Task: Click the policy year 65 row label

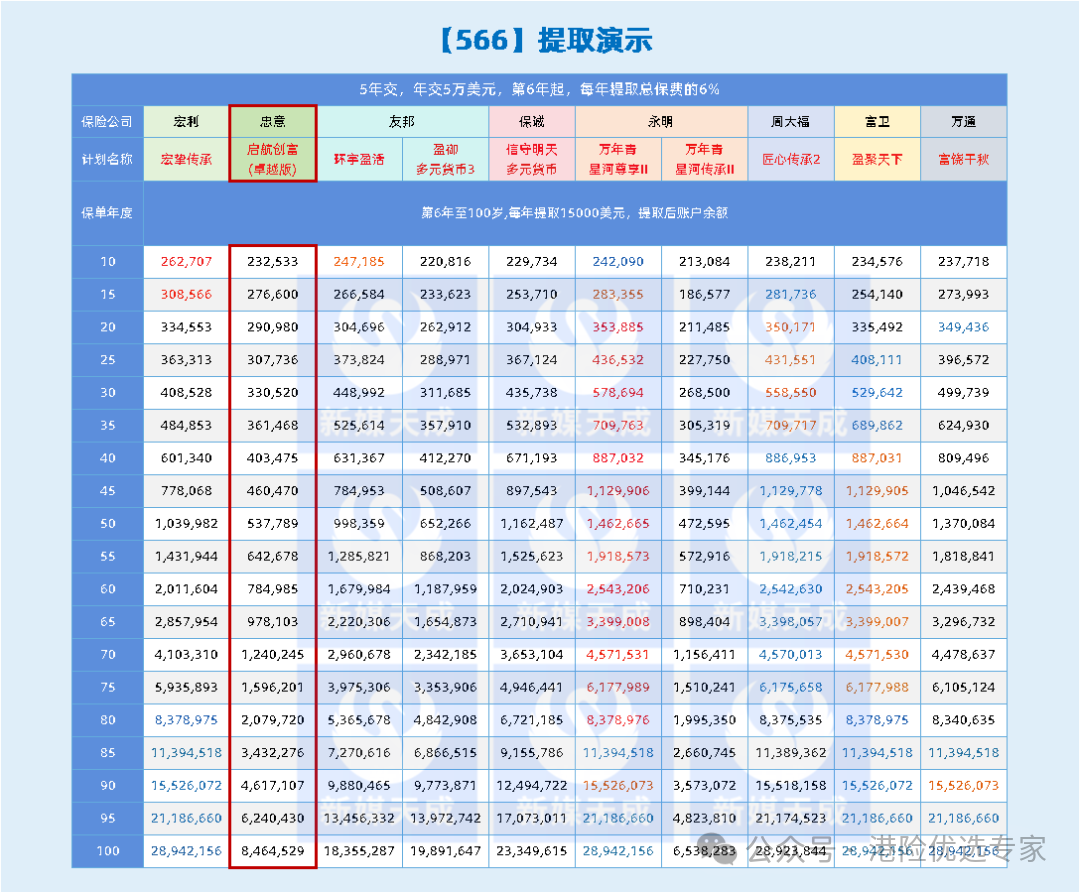Action: (107, 622)
